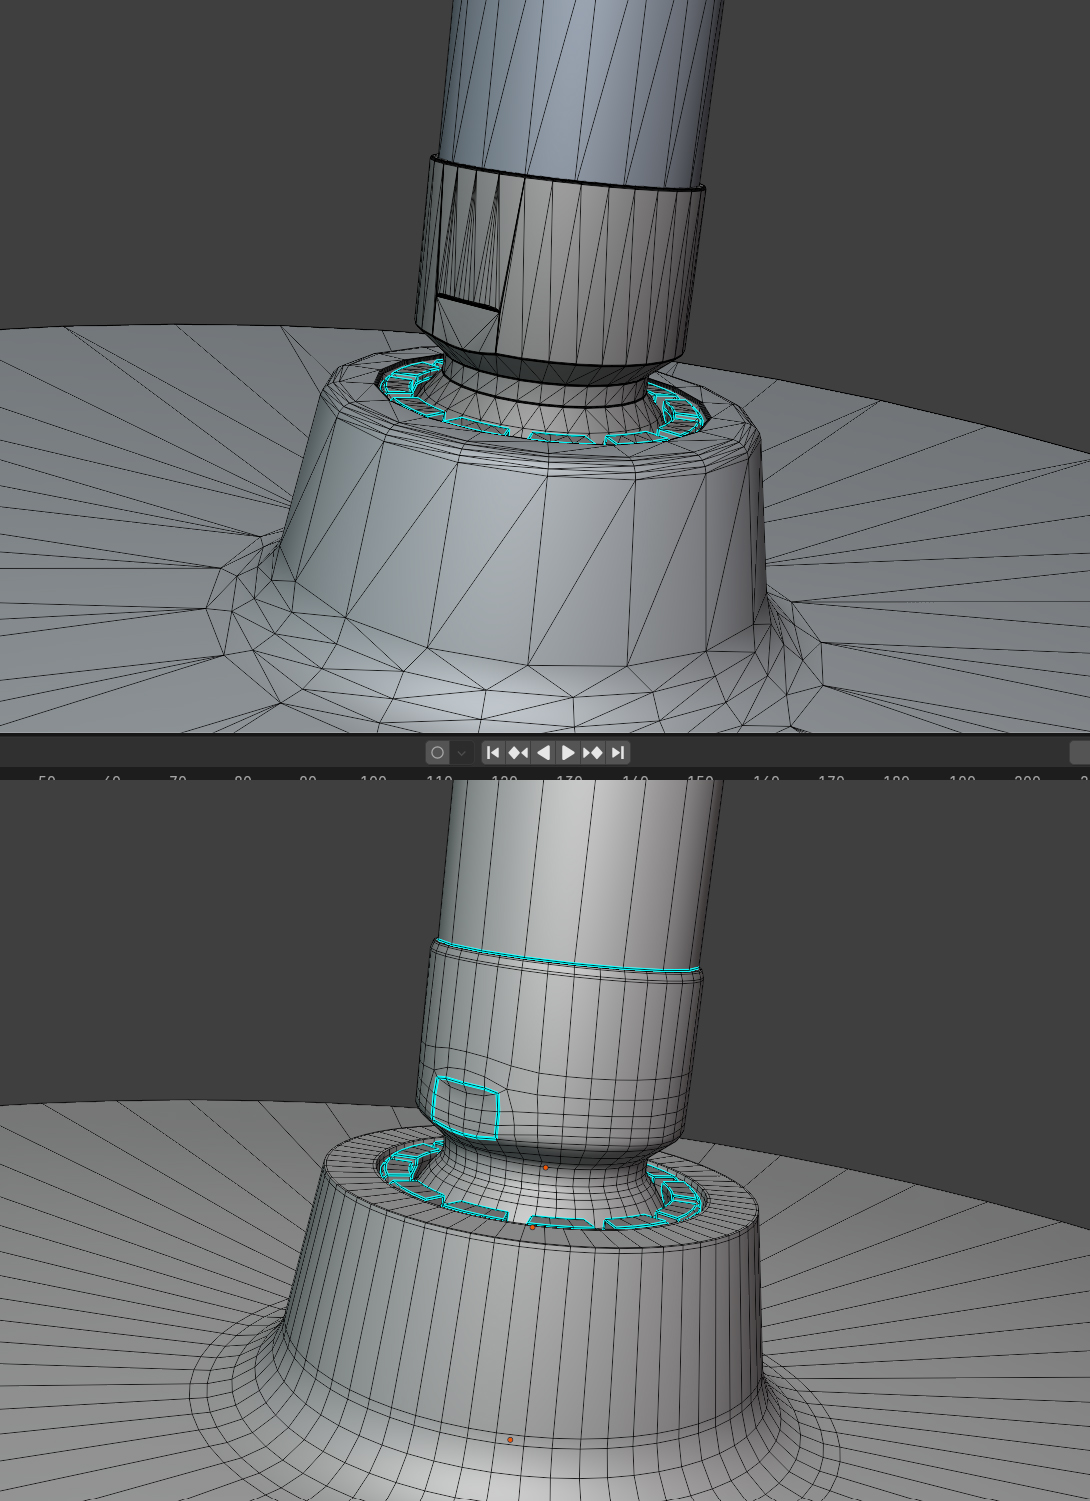Jump to the previous keyframe
Viewport: 1090px width, 1501px height.
tap(518, 752)
